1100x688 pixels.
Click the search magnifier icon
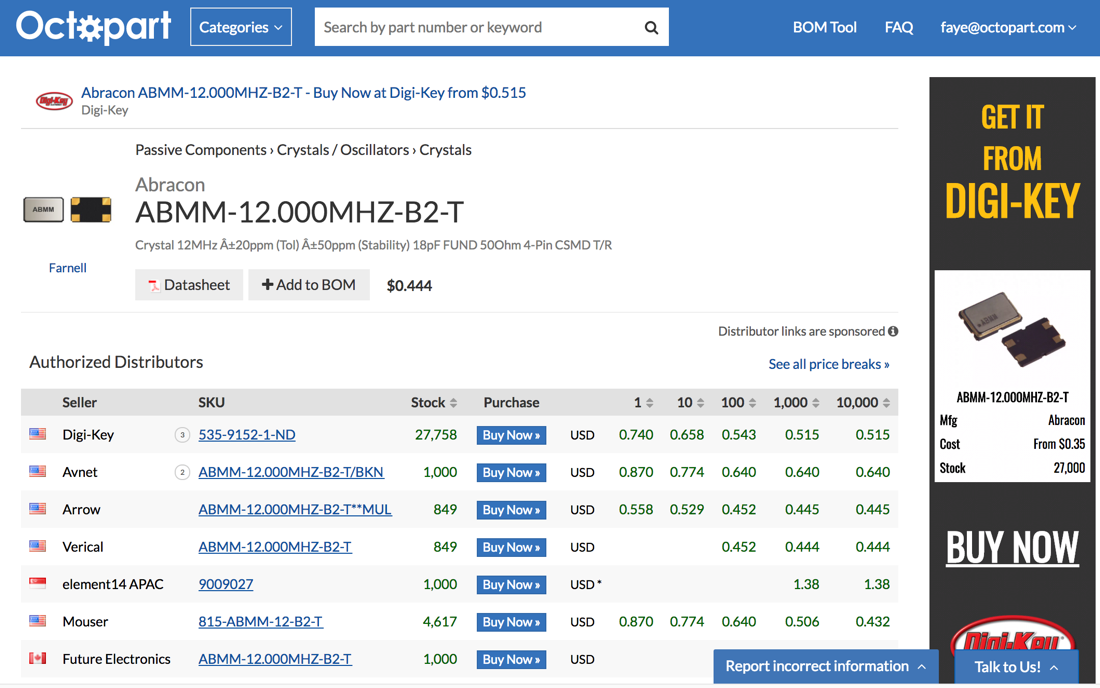click(x=651, y=28)
